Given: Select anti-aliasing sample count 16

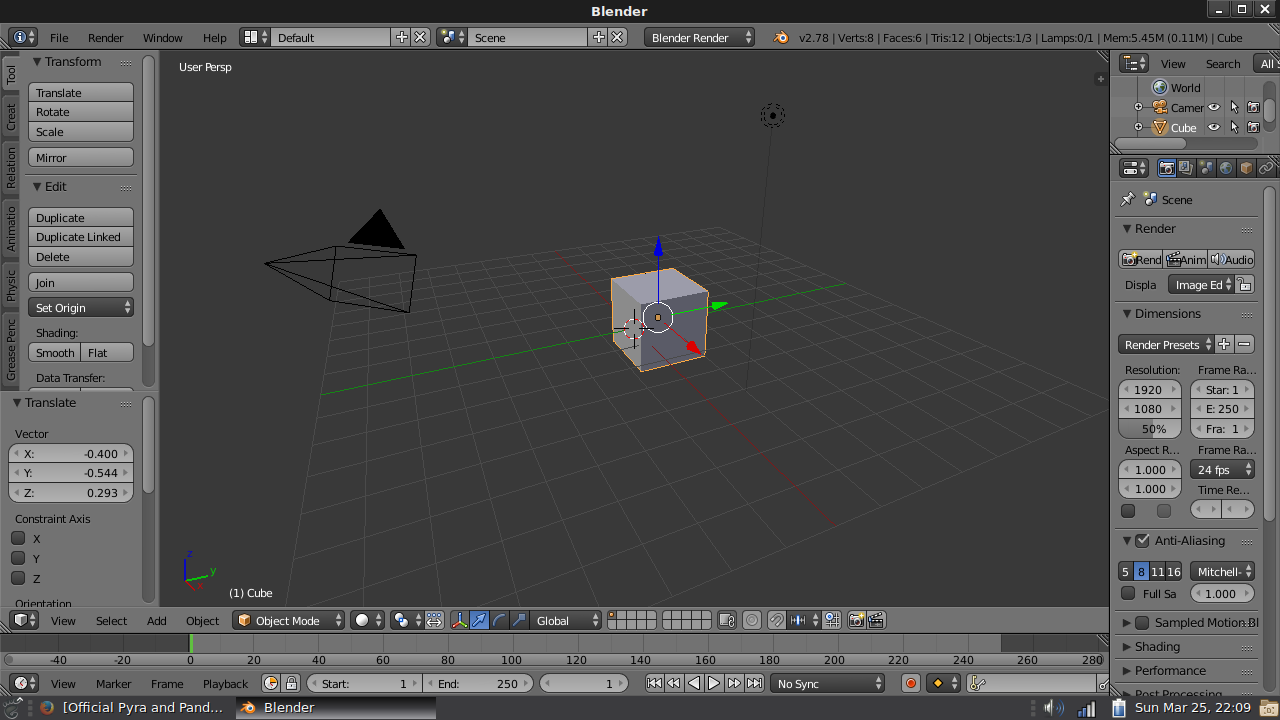Looking at the screenshot, I should pos(1174,571).
